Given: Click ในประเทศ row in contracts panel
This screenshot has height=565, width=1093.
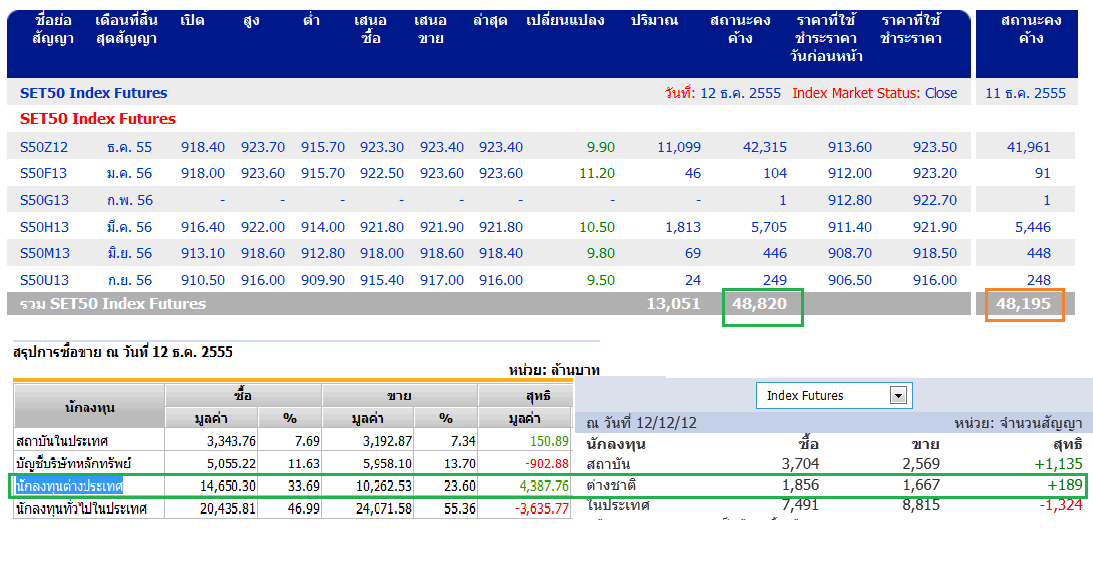Looking at the screenshot, I should pyautogui.click(x=618, y=505).
